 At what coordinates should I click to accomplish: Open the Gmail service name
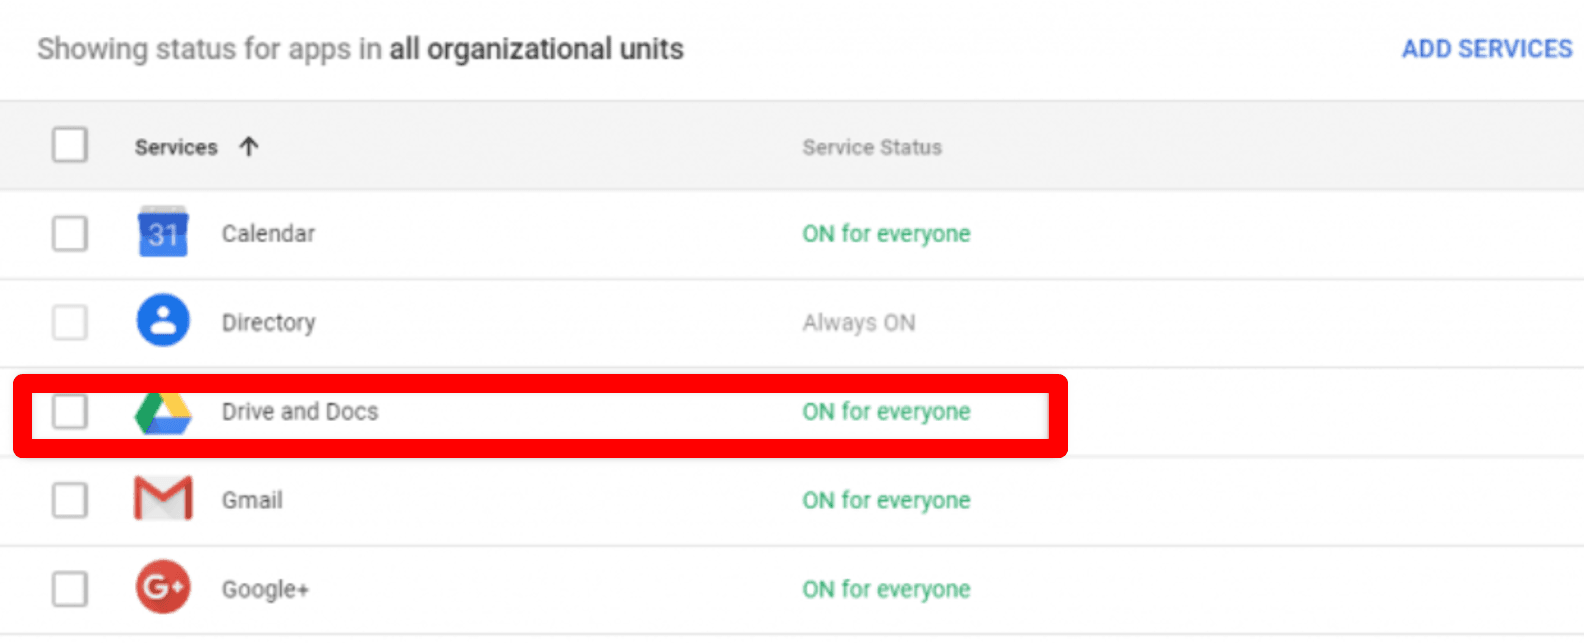point(252,500)
